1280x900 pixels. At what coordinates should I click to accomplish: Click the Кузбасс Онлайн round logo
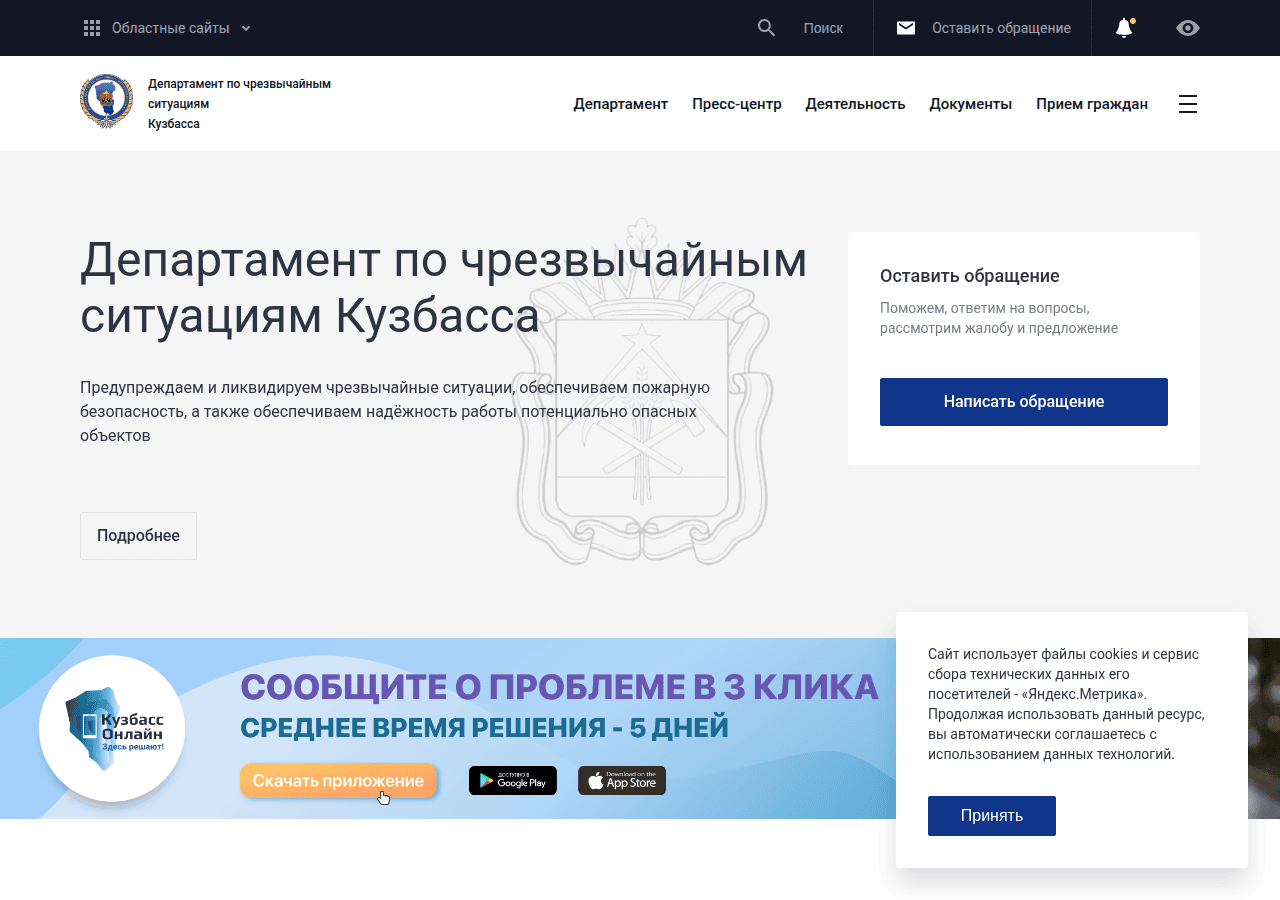tap(112, 728)
